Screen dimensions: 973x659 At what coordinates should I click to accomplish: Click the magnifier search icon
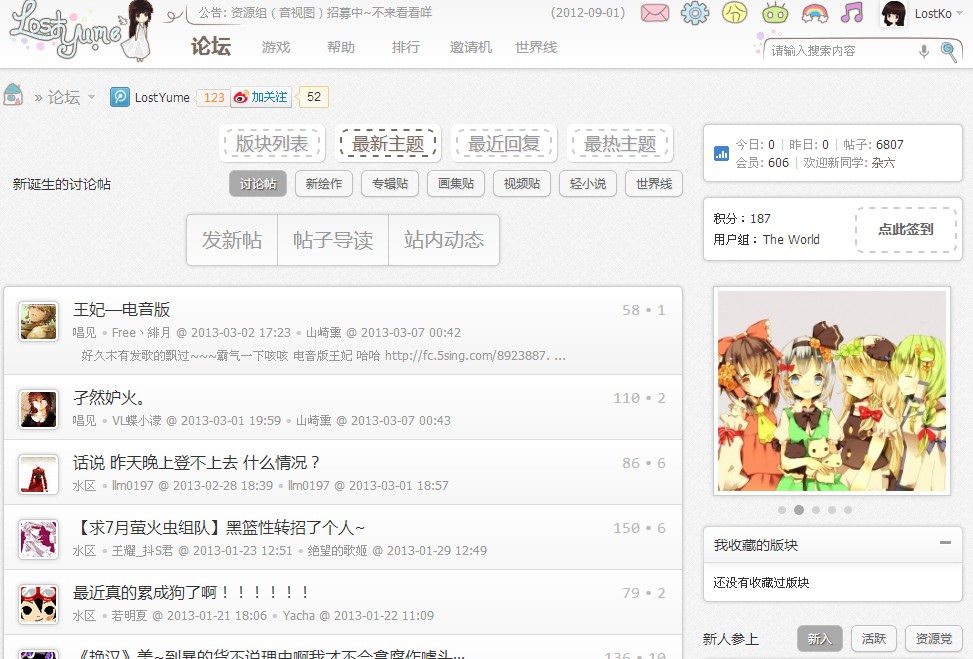(x=949, y=52)
